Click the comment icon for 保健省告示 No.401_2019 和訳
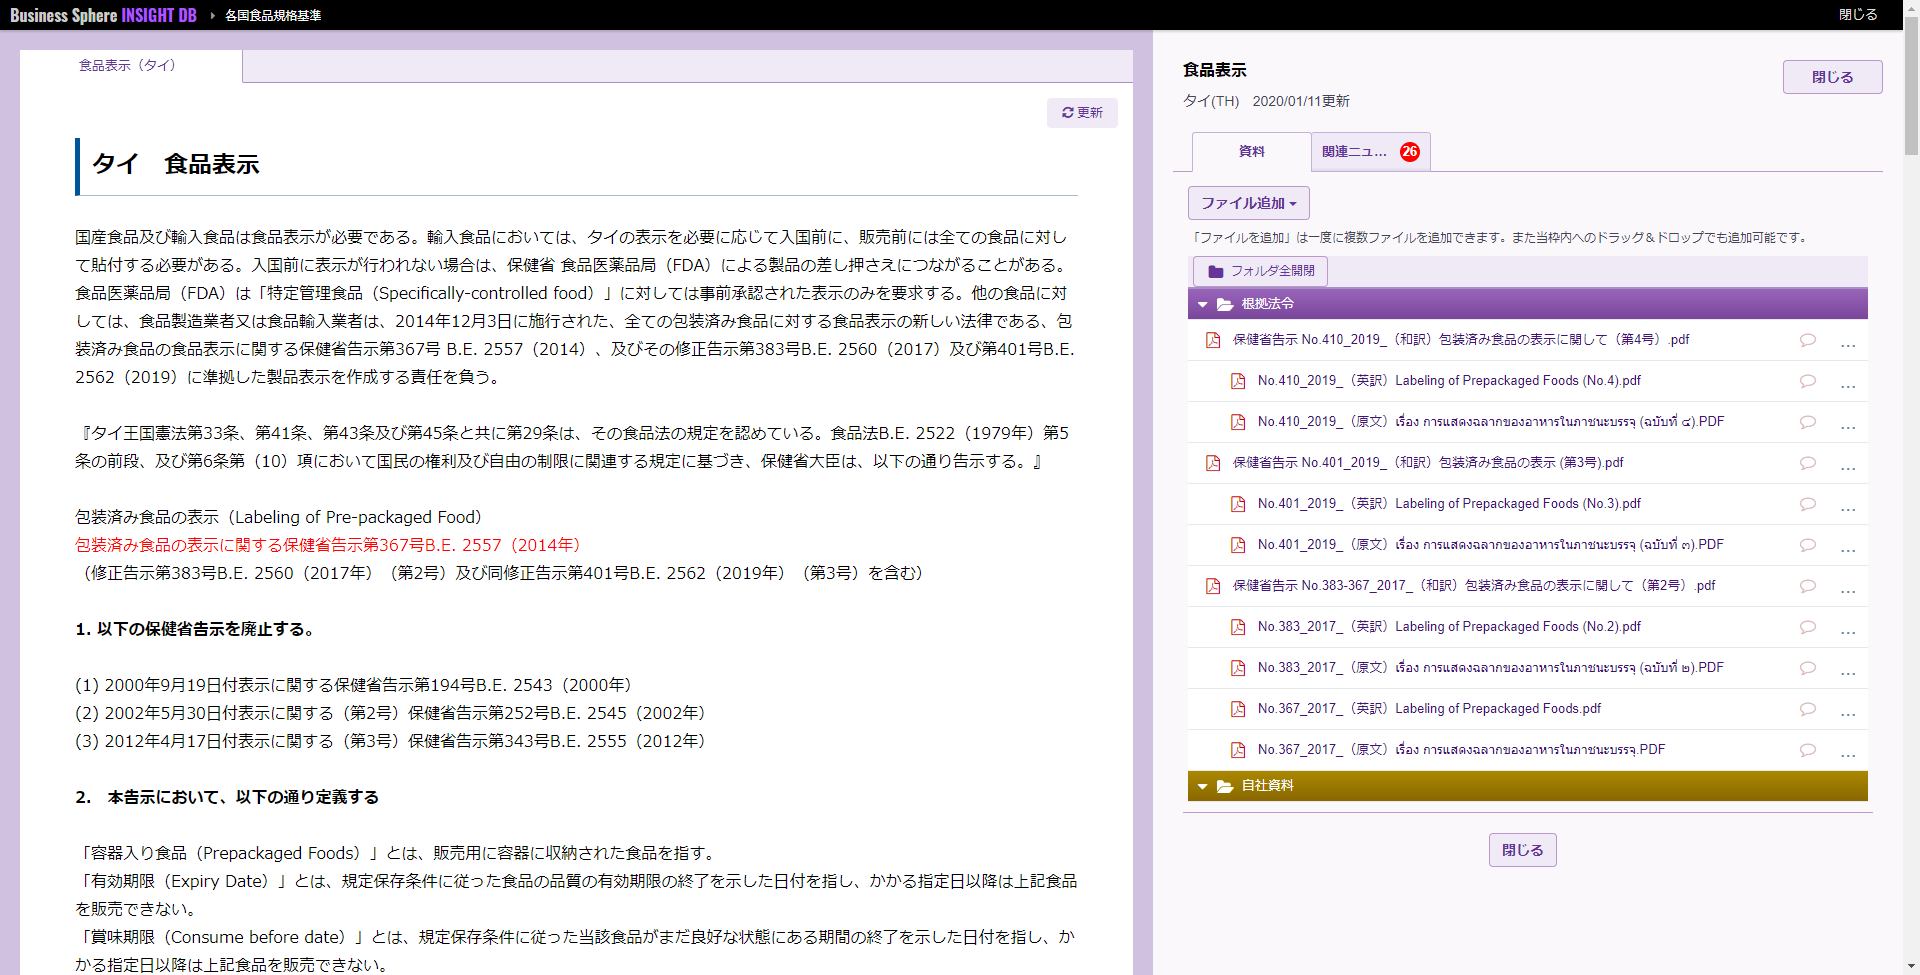 1807,463
